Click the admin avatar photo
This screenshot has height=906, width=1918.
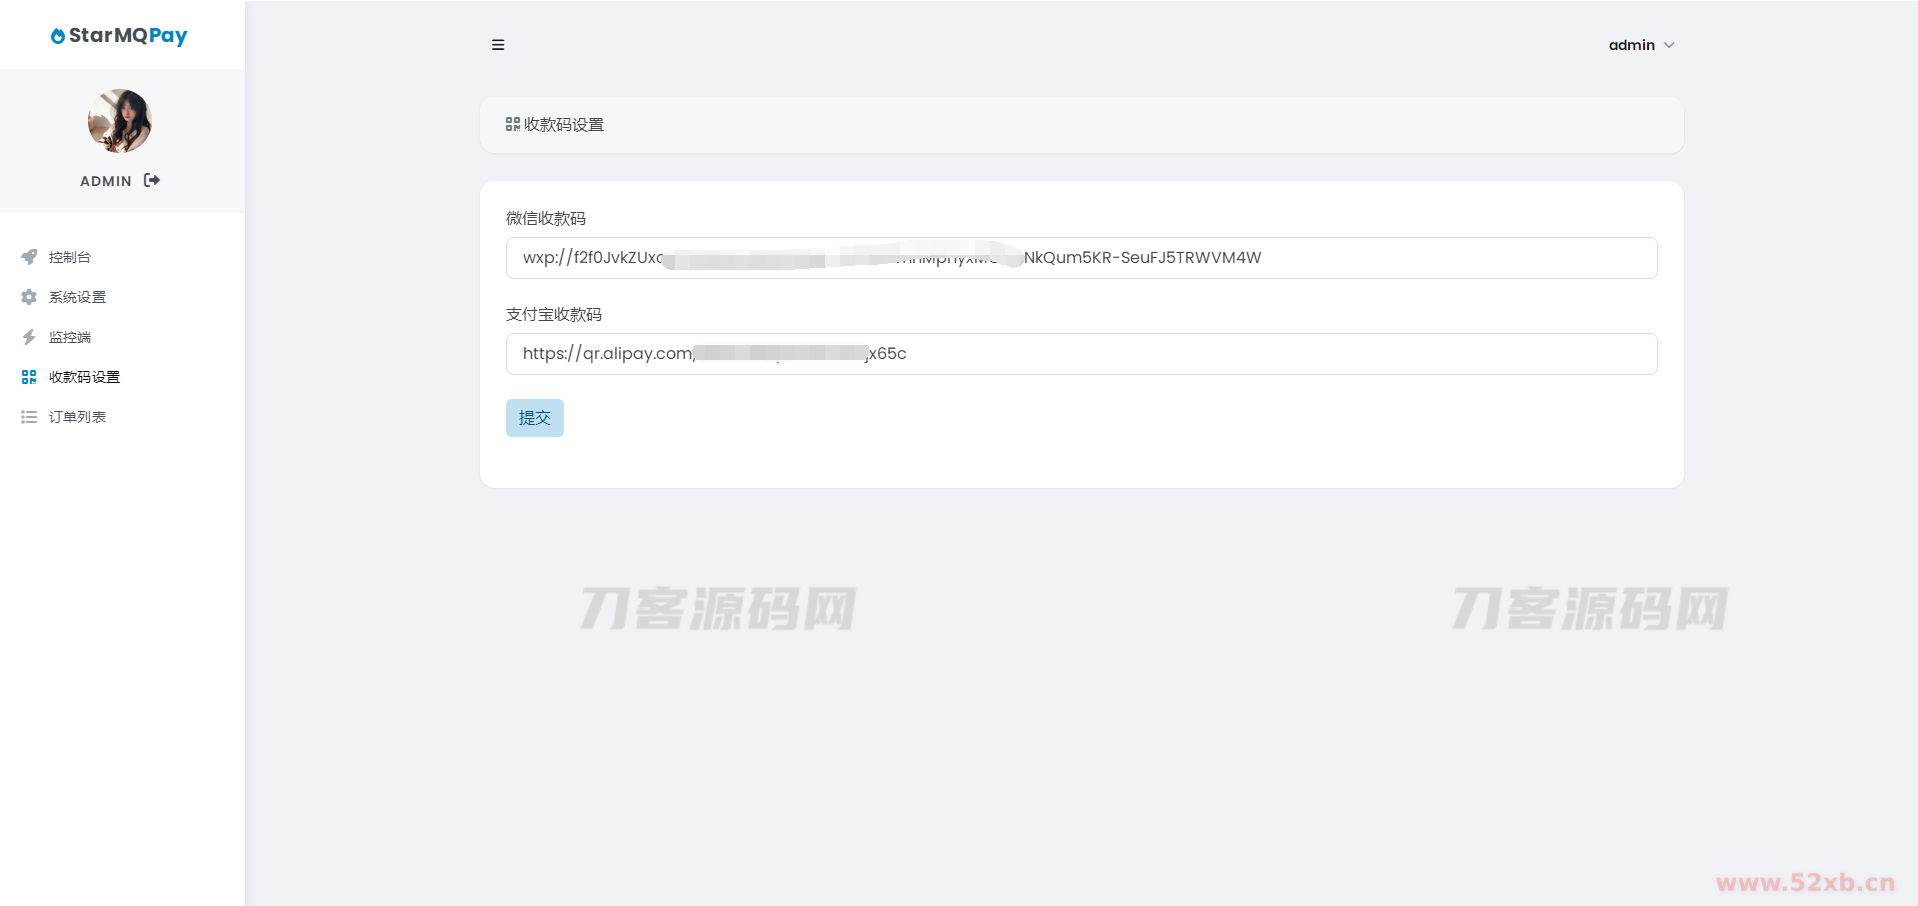tap(120, 121)
